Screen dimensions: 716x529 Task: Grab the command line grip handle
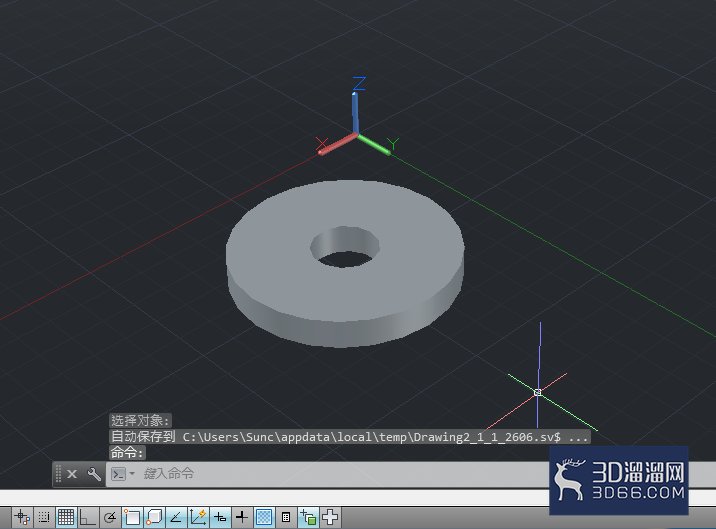coord(58,474)
